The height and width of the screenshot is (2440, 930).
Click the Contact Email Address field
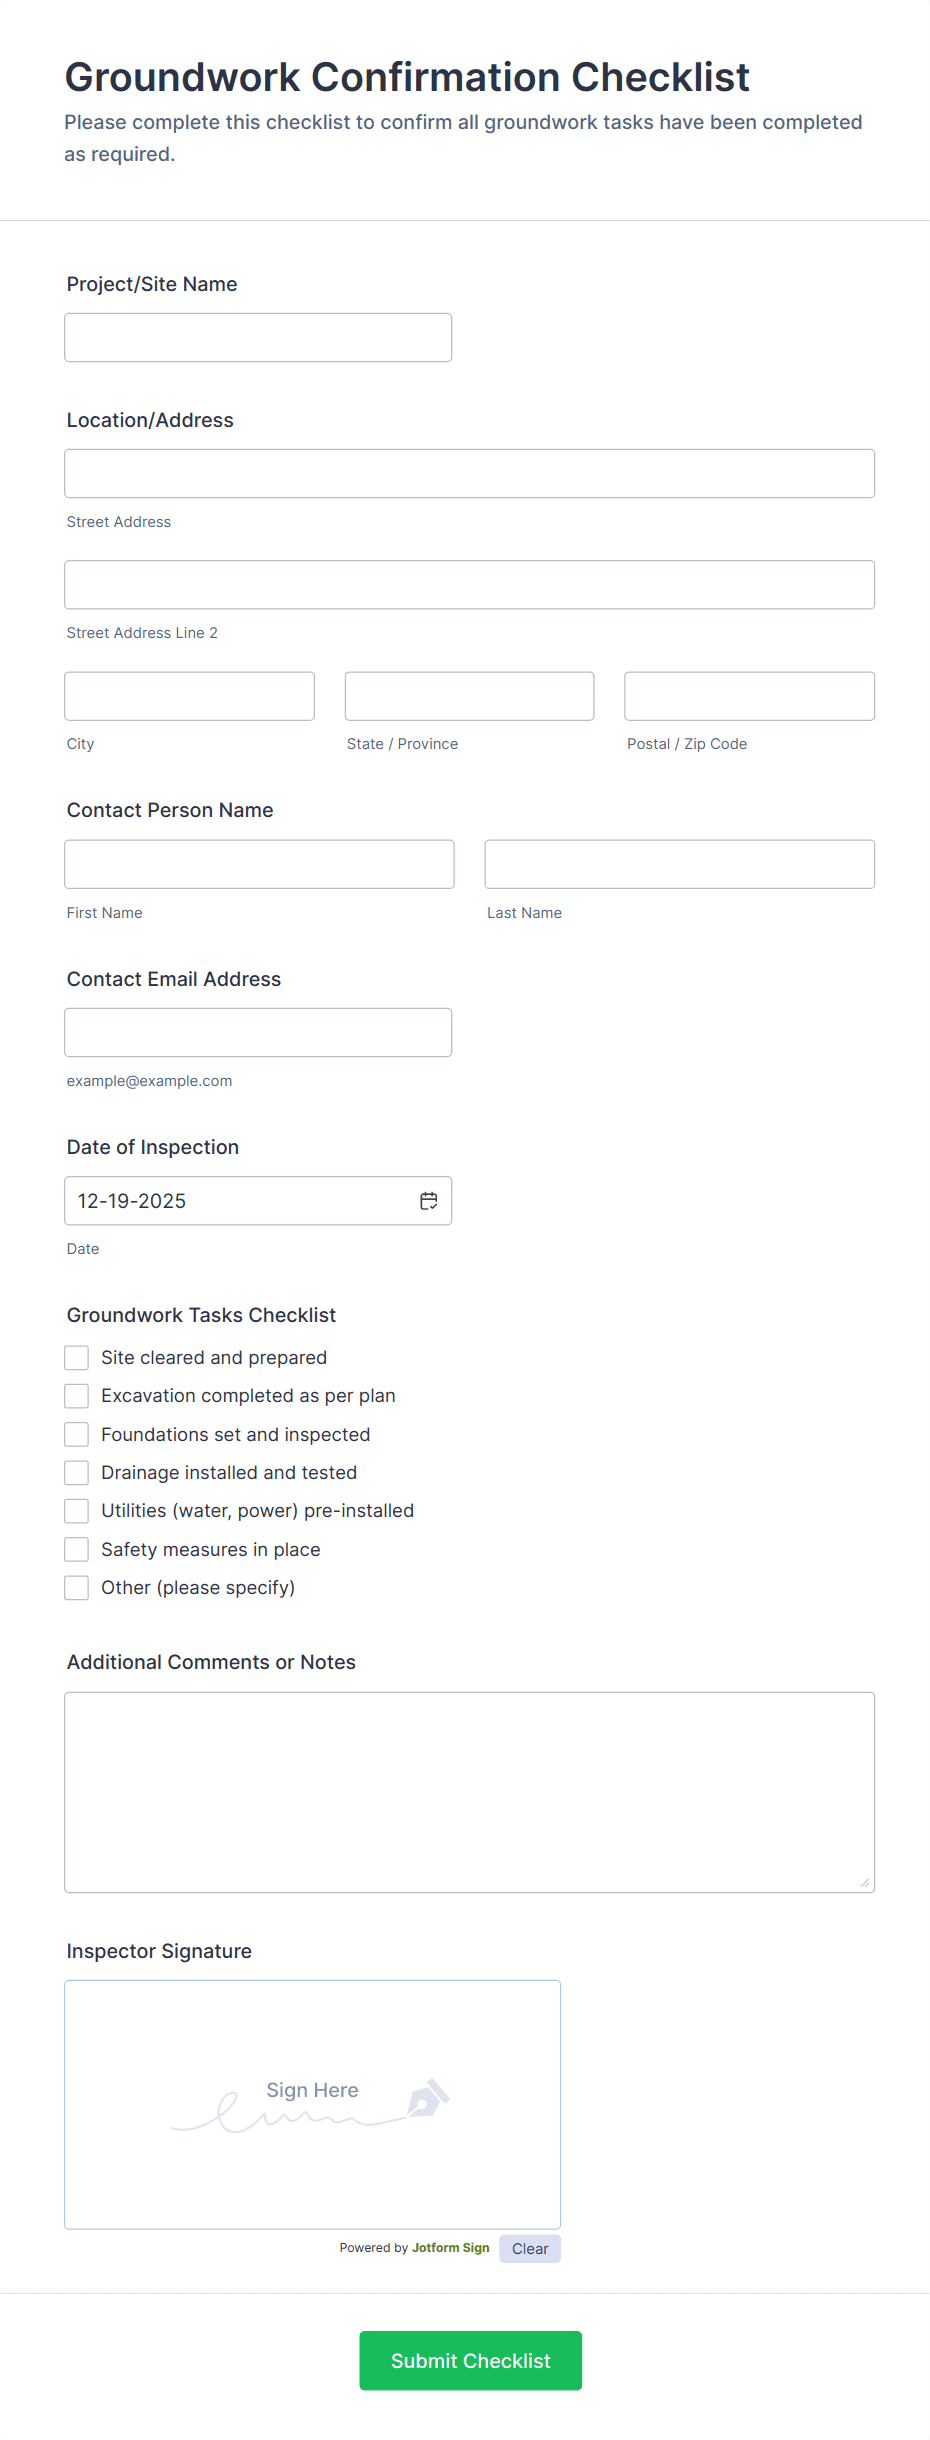click(257, 1031)
